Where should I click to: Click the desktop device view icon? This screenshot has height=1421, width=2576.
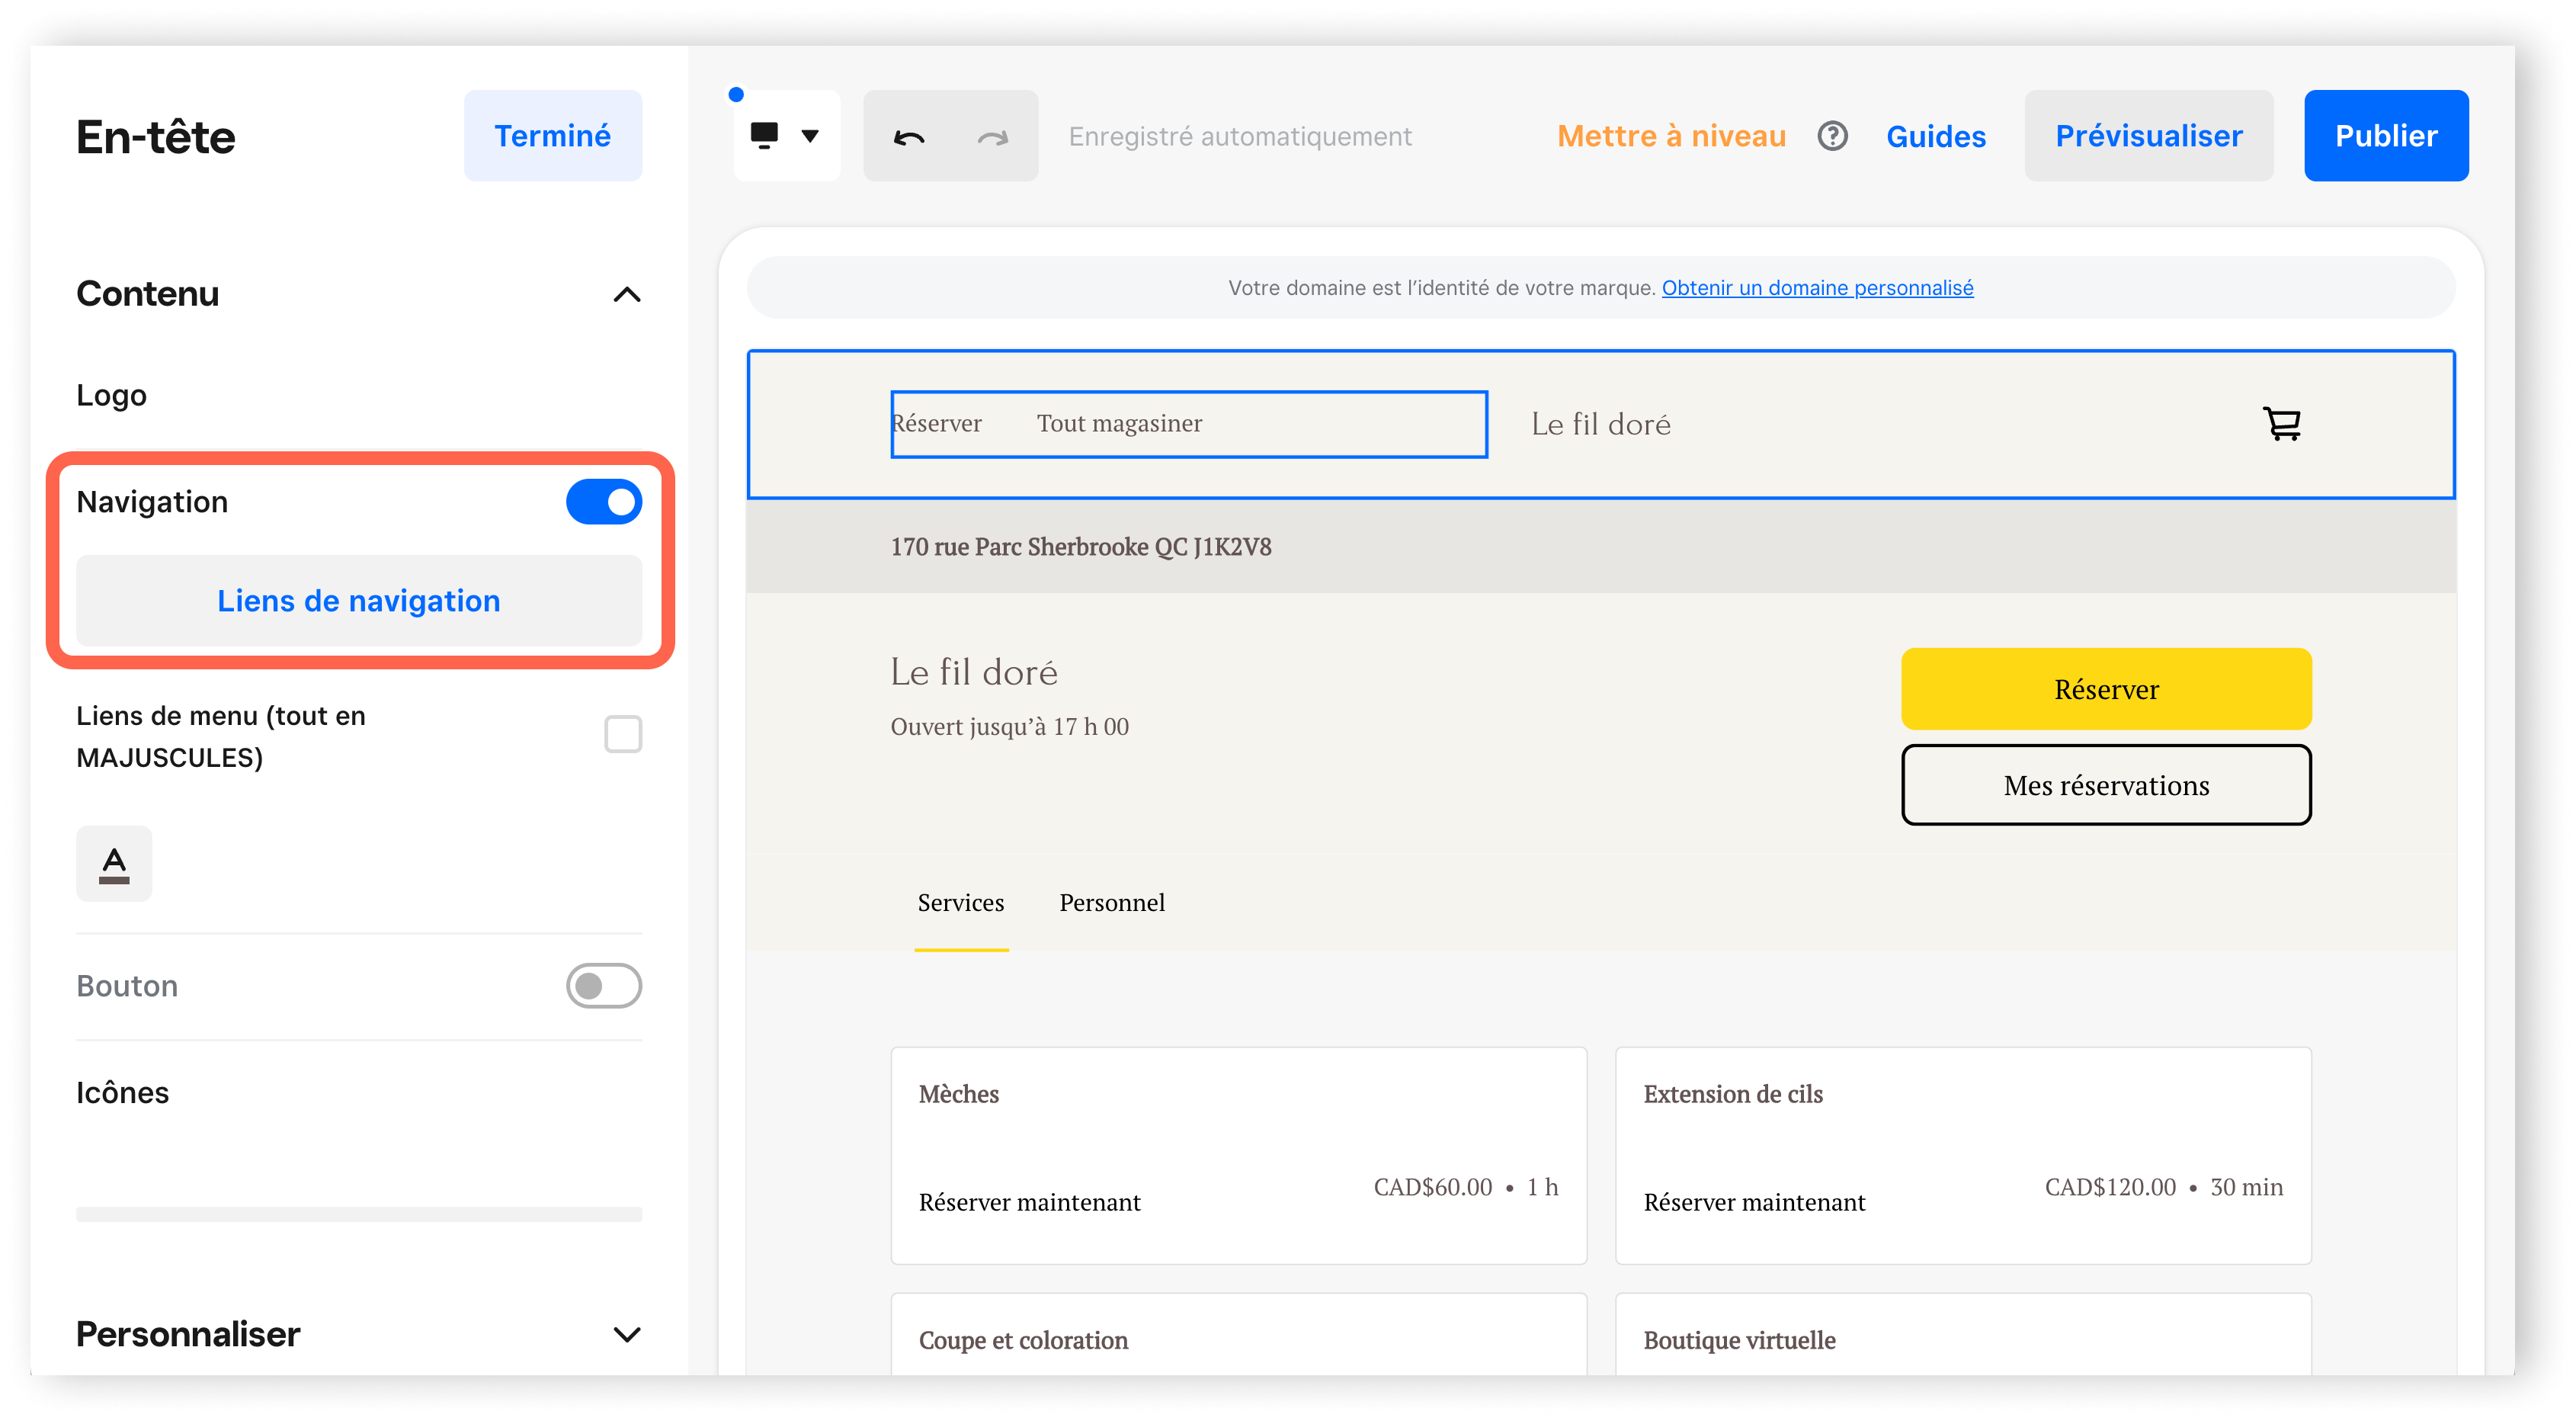765,136
